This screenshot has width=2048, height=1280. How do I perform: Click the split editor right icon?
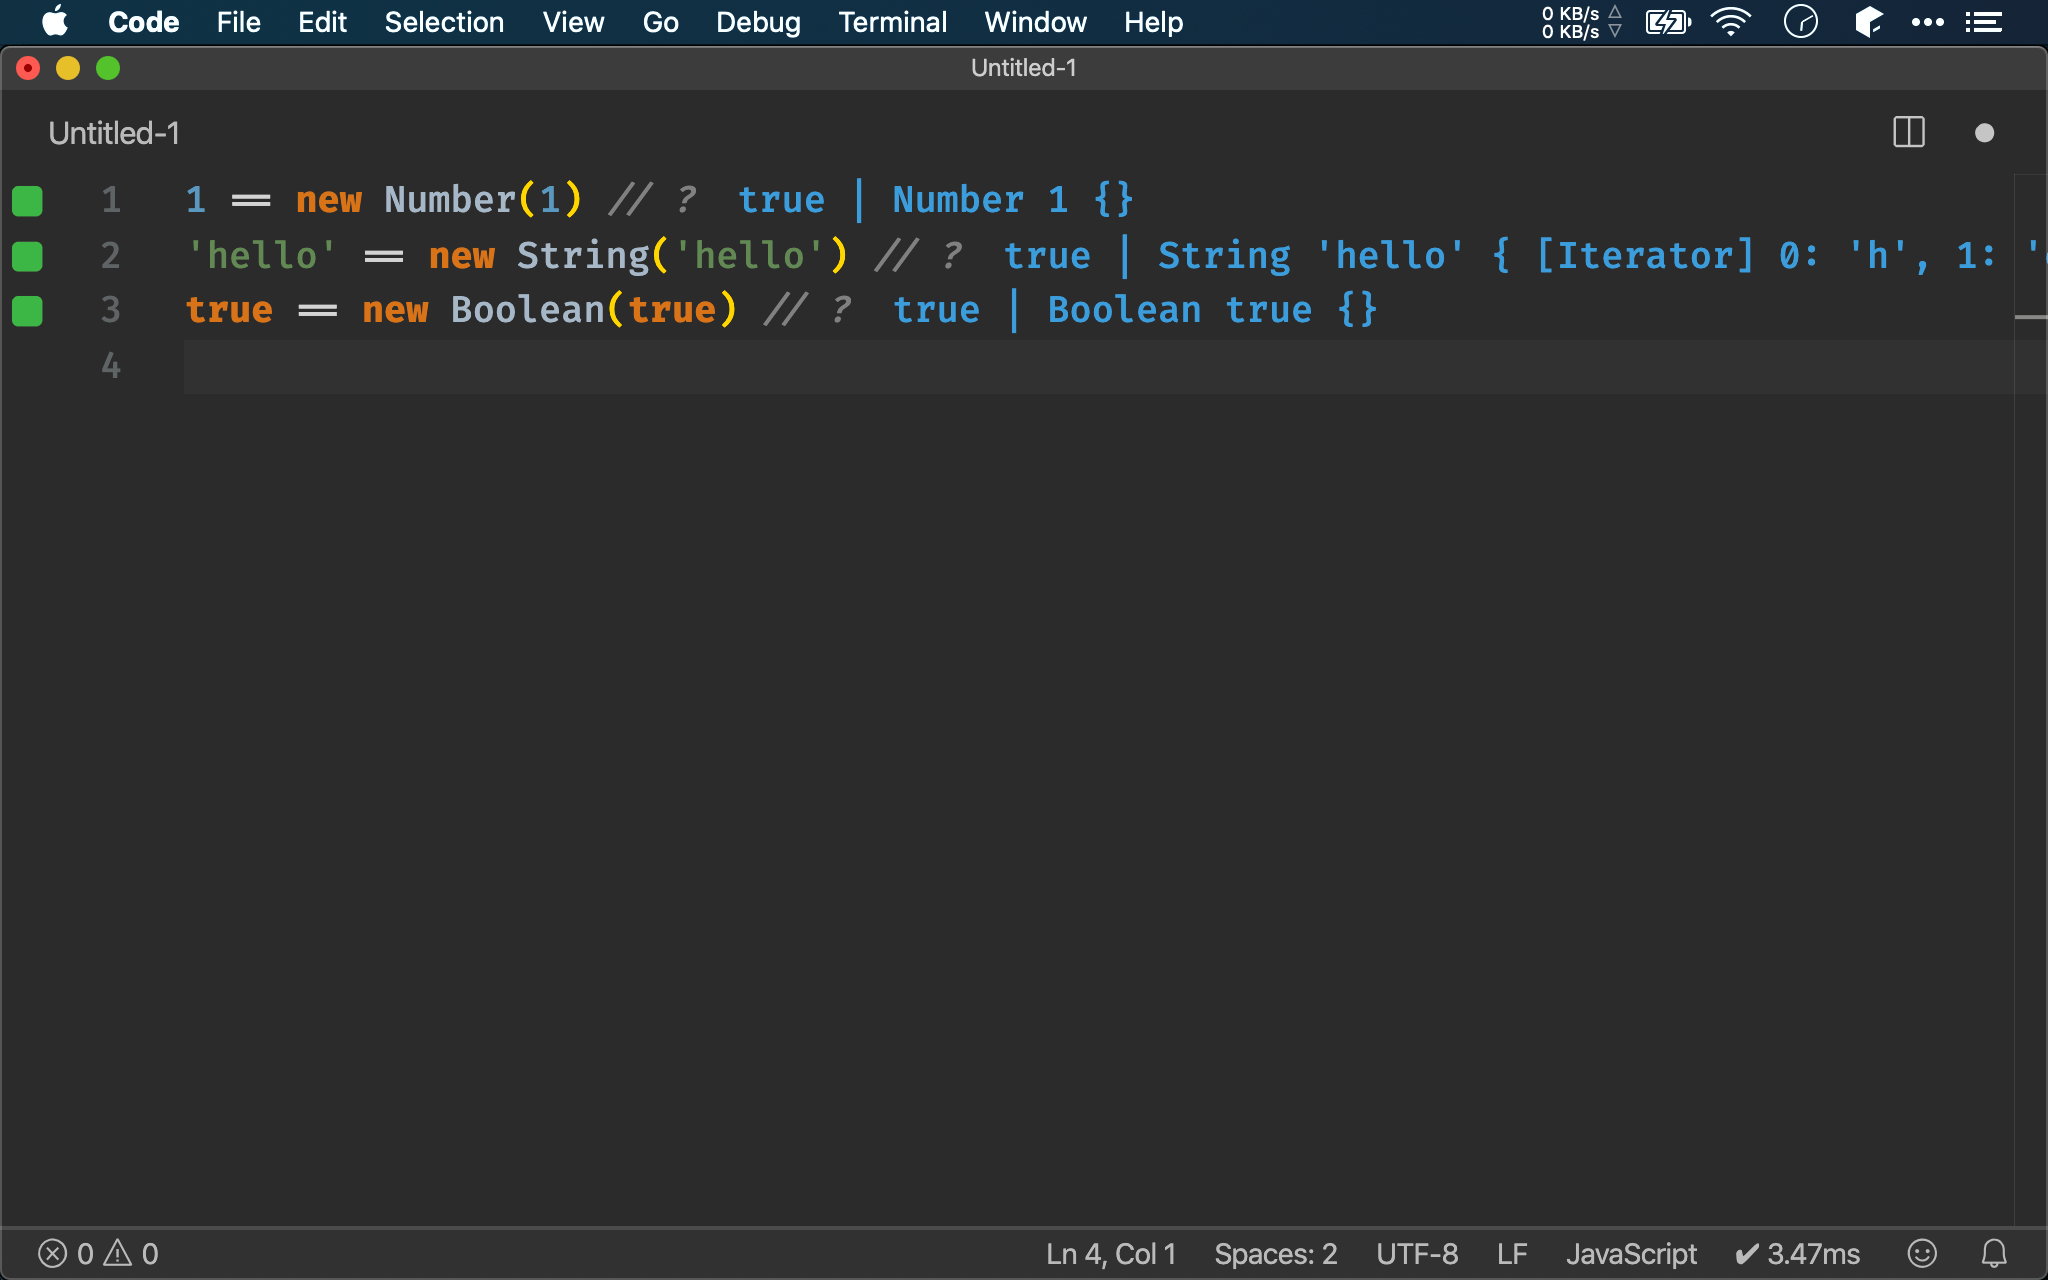1908,133
